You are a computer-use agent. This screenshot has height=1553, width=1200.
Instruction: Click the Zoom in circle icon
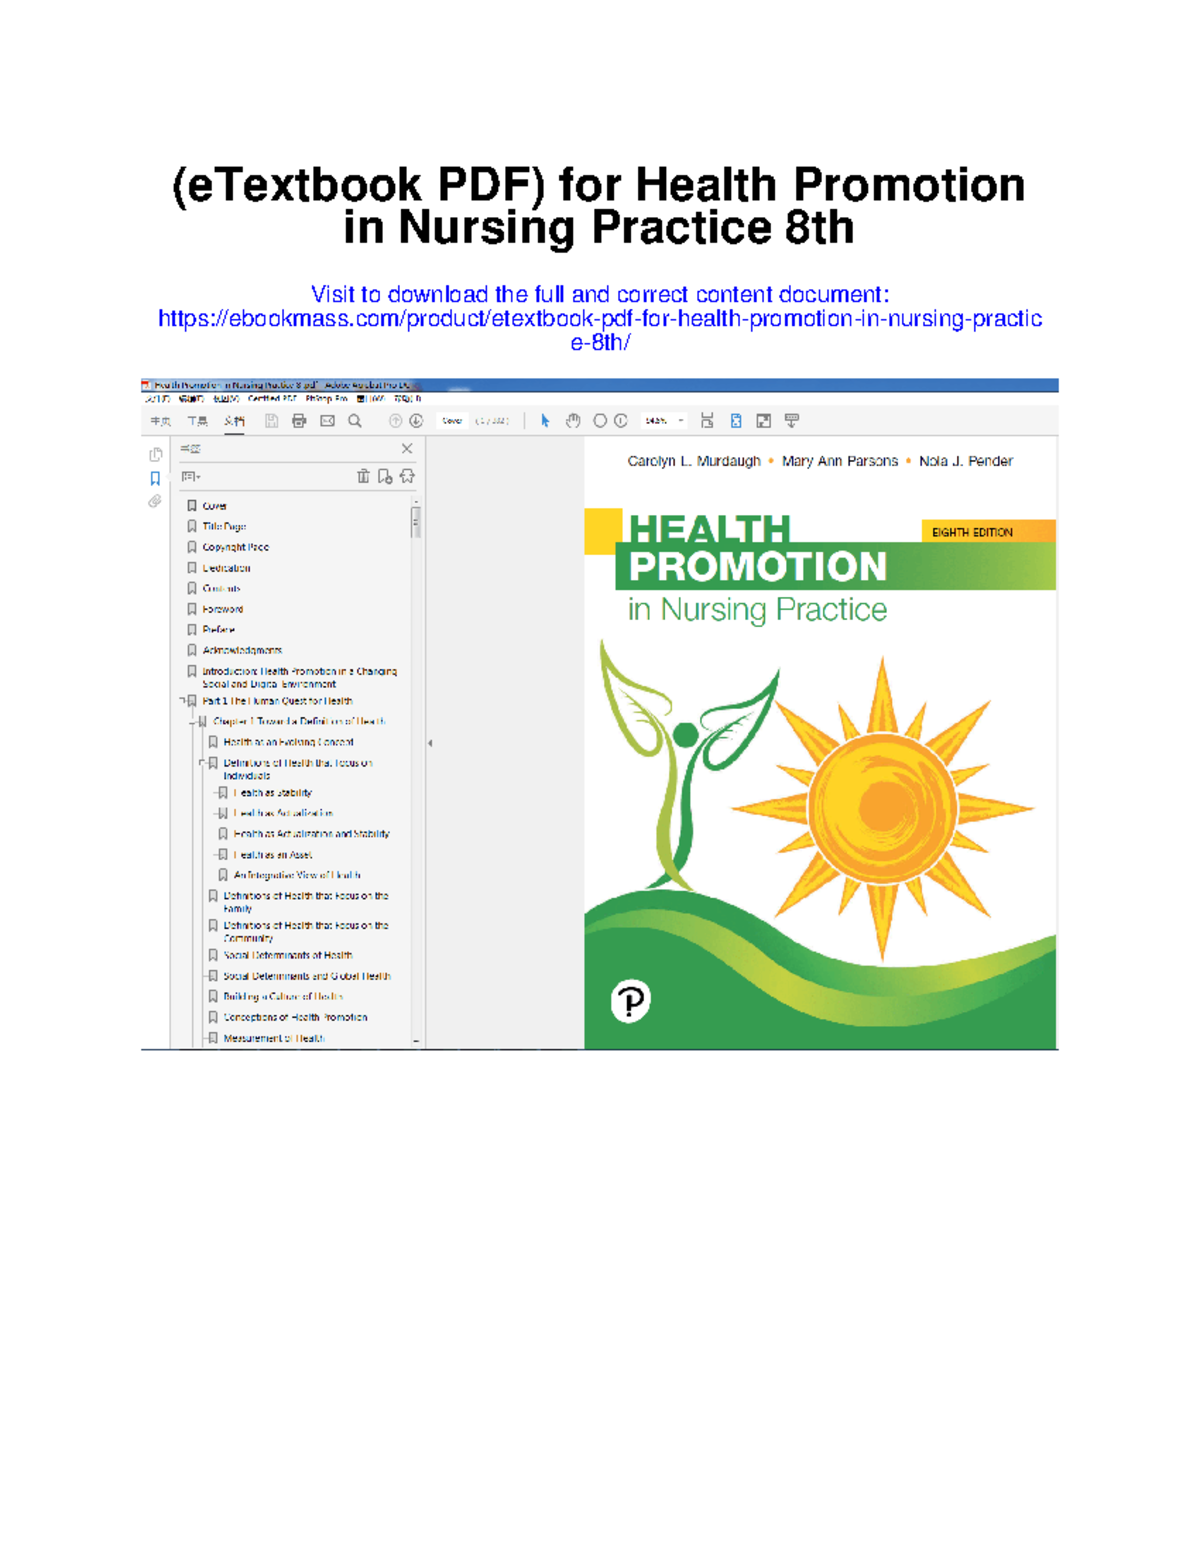[621, 421]
